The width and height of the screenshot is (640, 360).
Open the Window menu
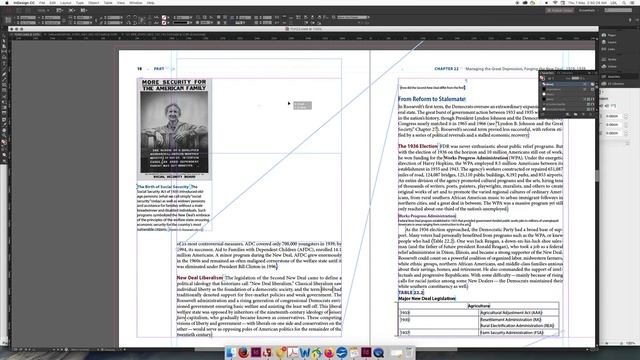pyautogui.click(x=136, y=3)
